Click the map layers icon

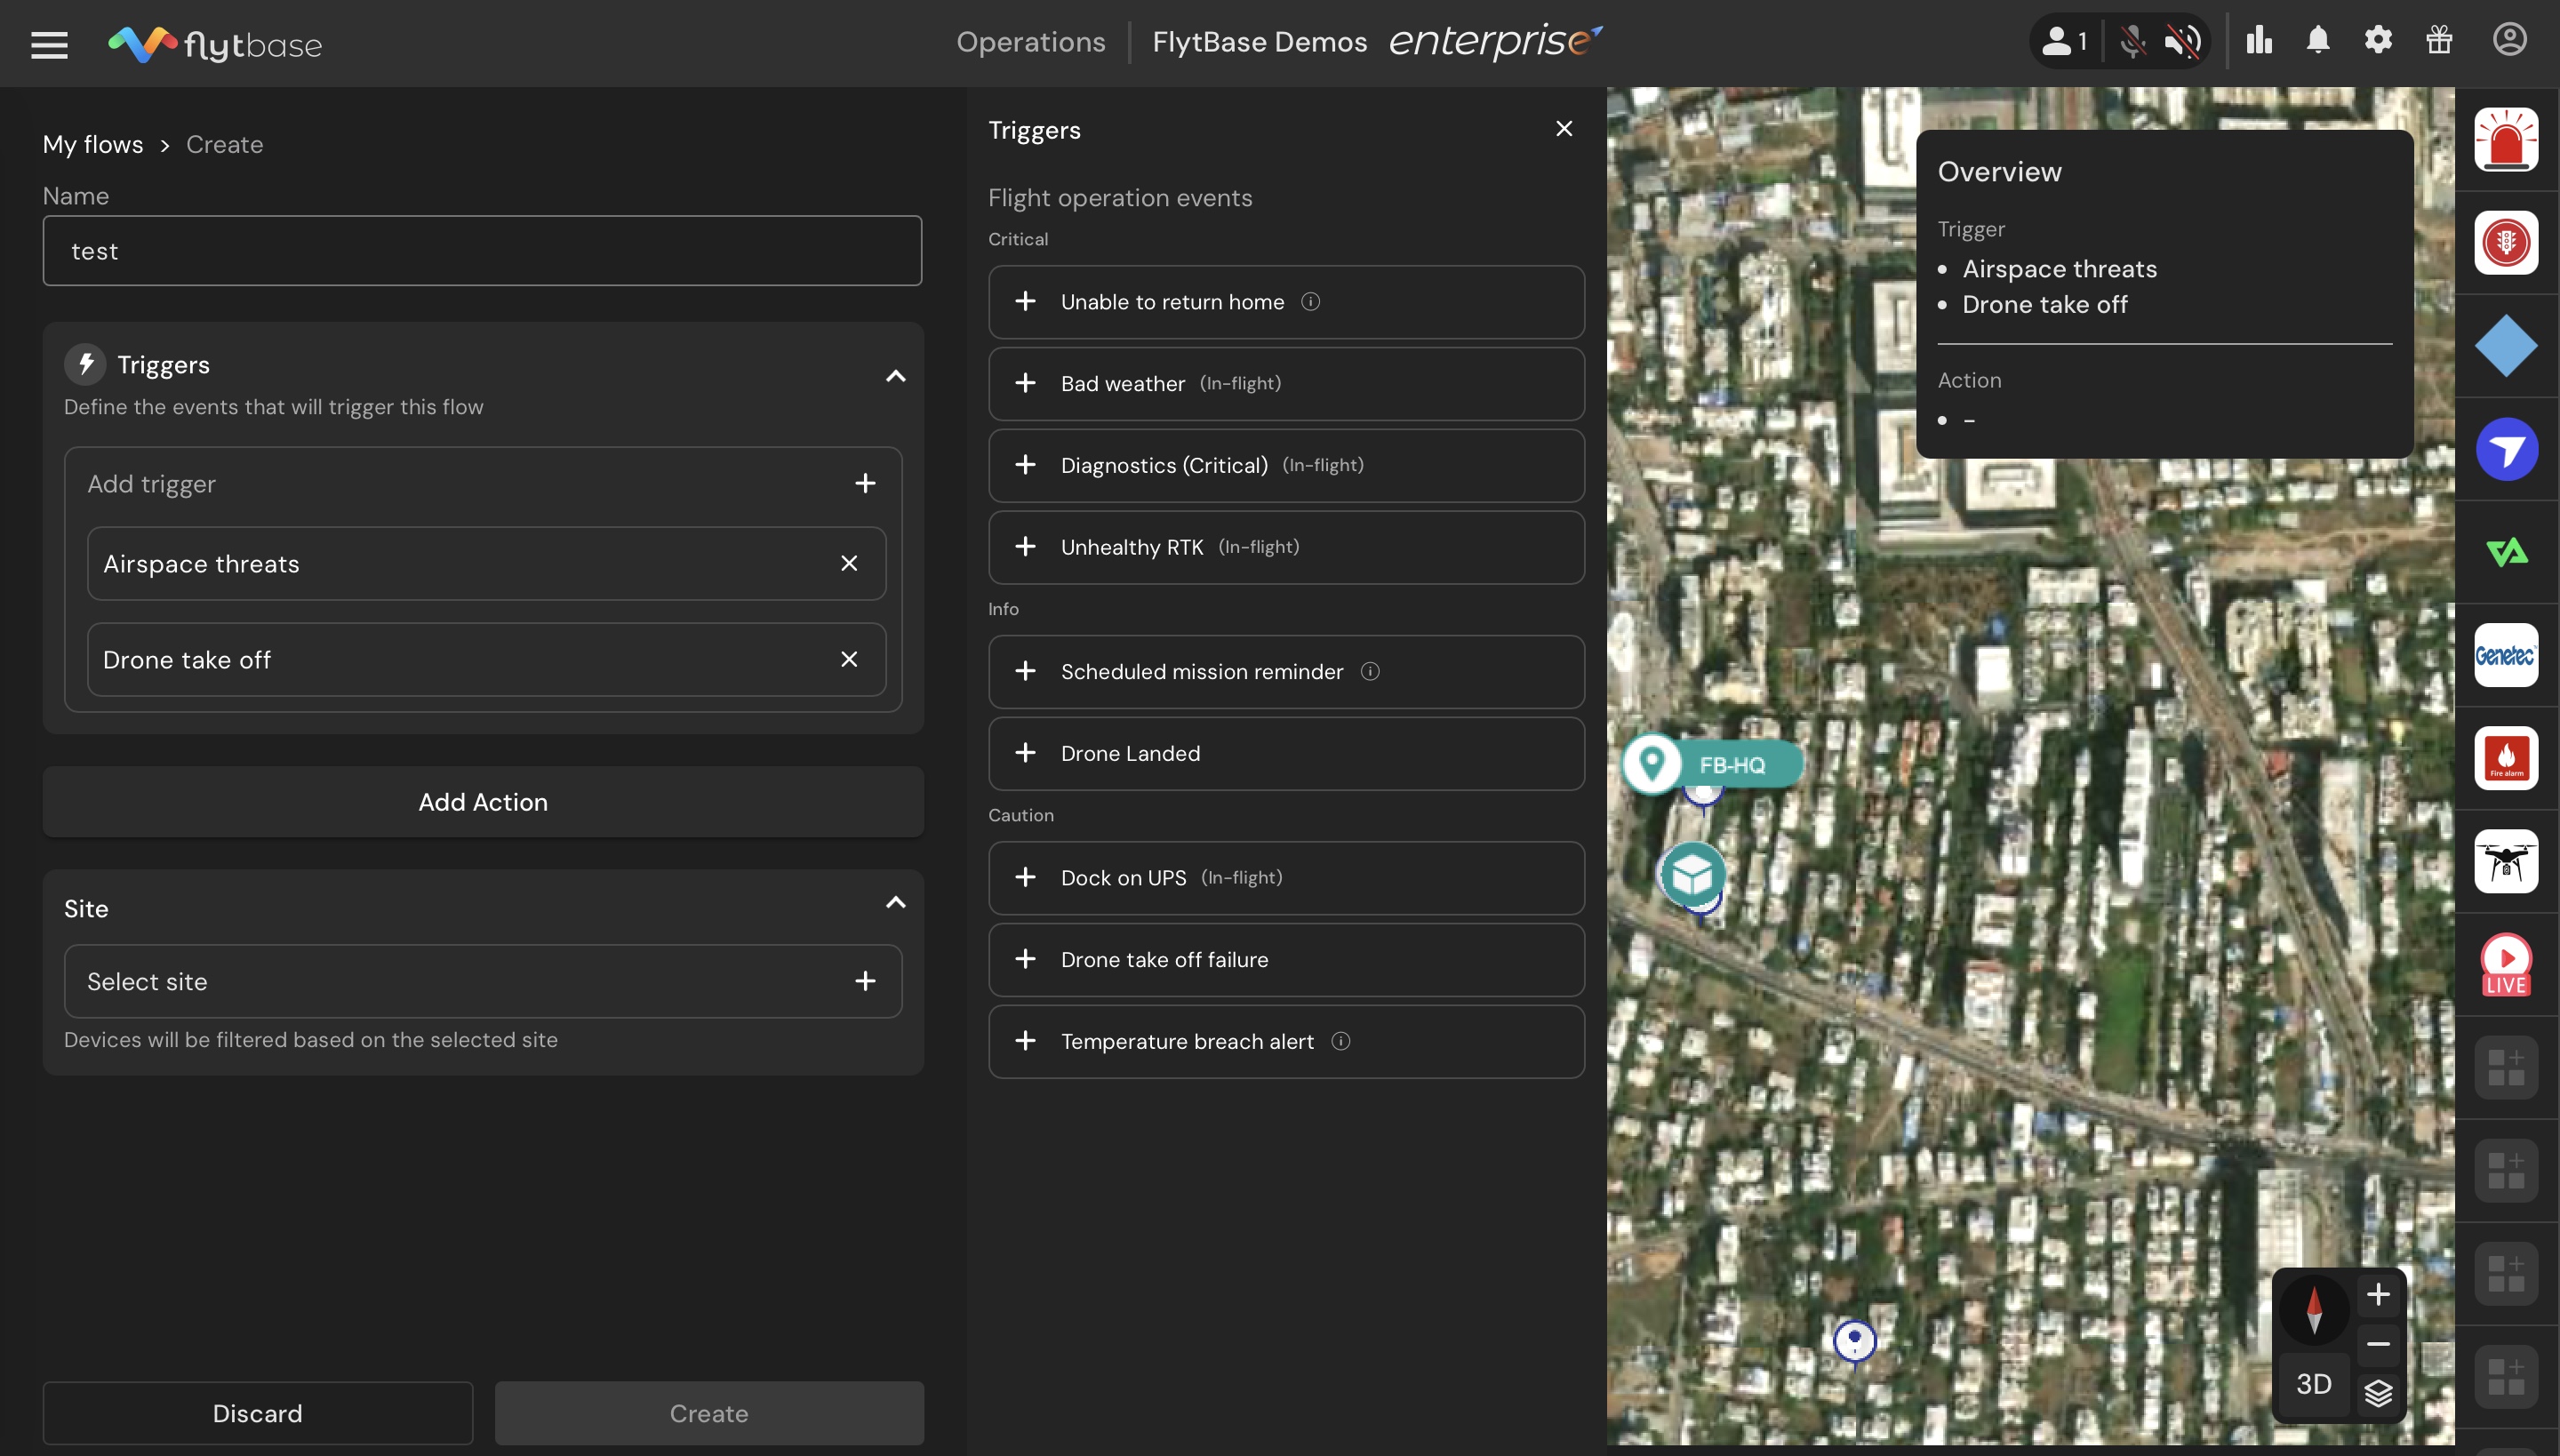[x=2378, y=1392]
